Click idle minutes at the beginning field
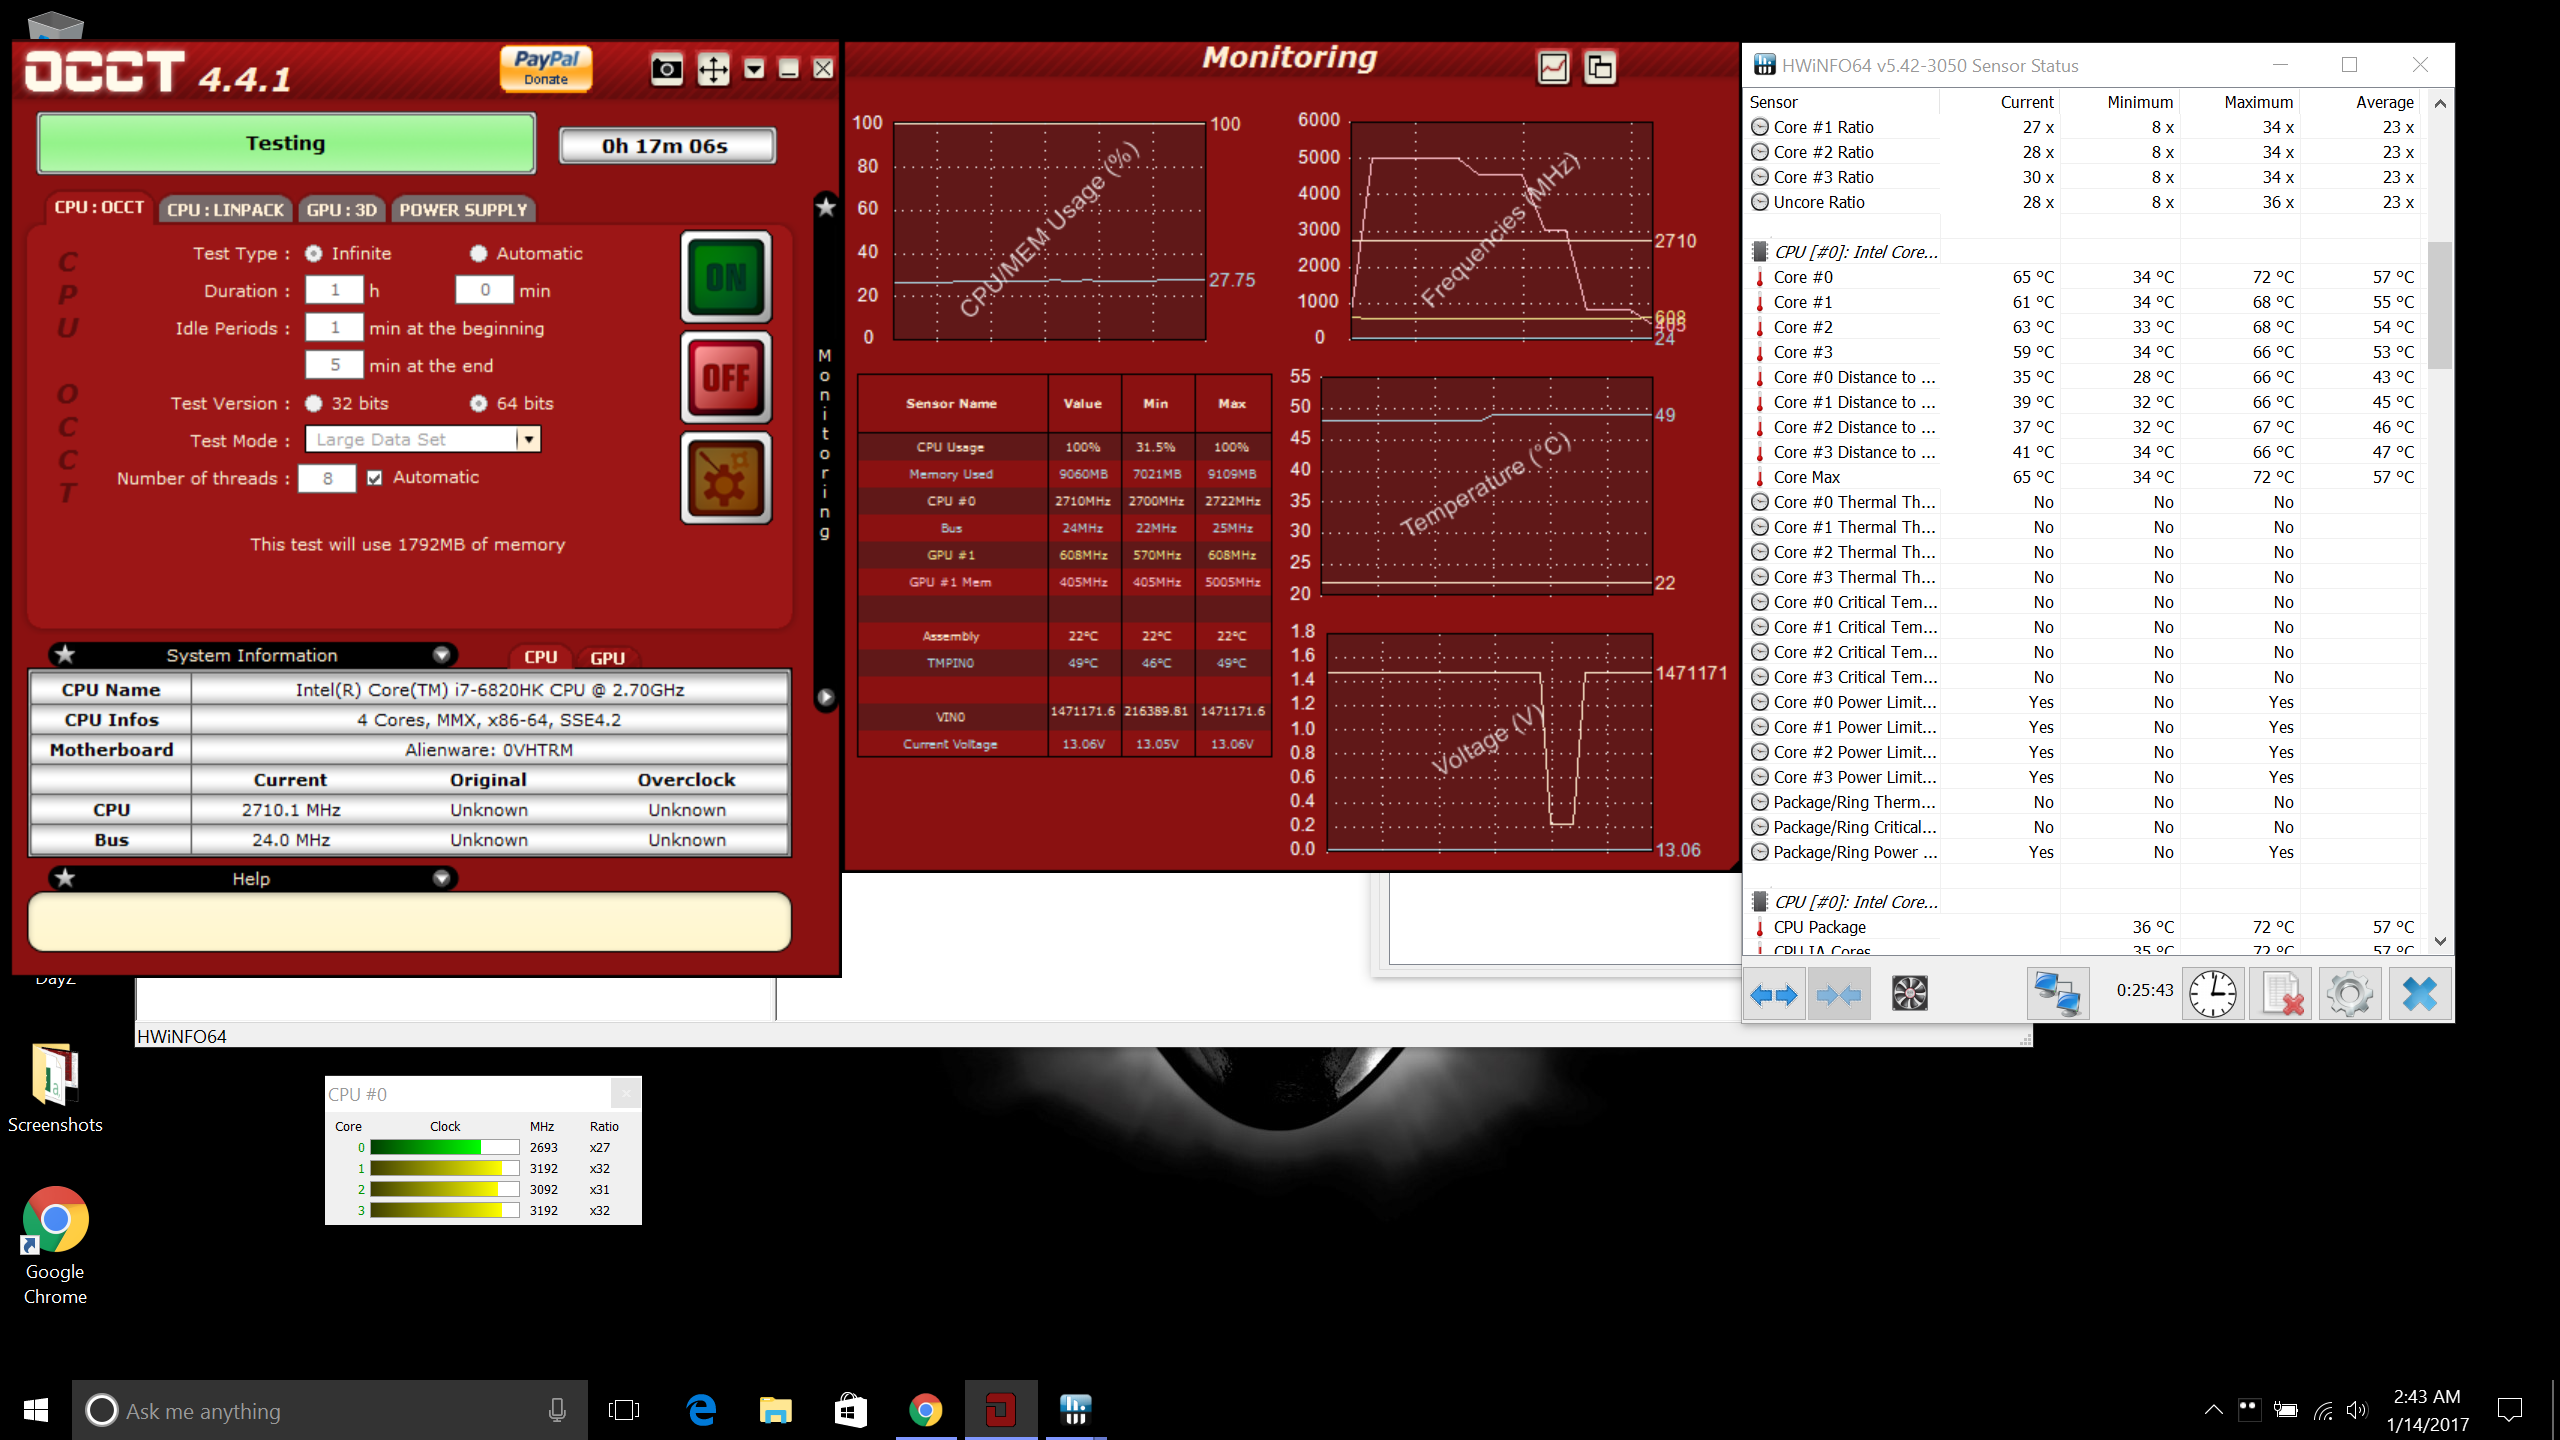This screenshot has height=1440, width=2560. pyautogui.click(x=334, y=328)
